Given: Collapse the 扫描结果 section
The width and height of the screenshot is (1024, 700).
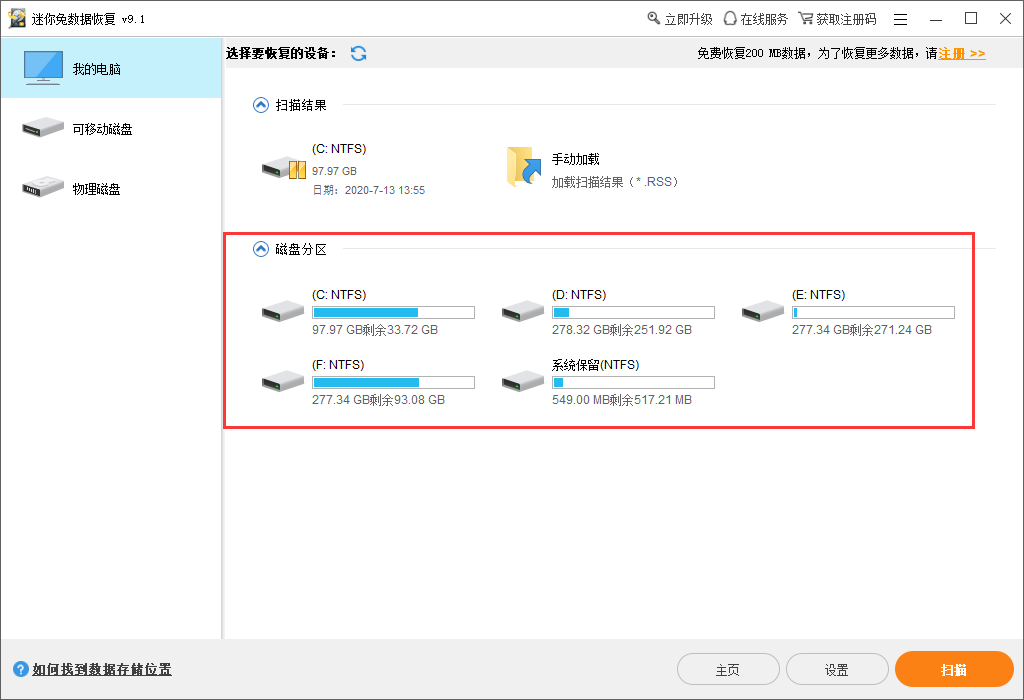Looking at the screenshot, I should pyautogui.click(x=261, y=105).
